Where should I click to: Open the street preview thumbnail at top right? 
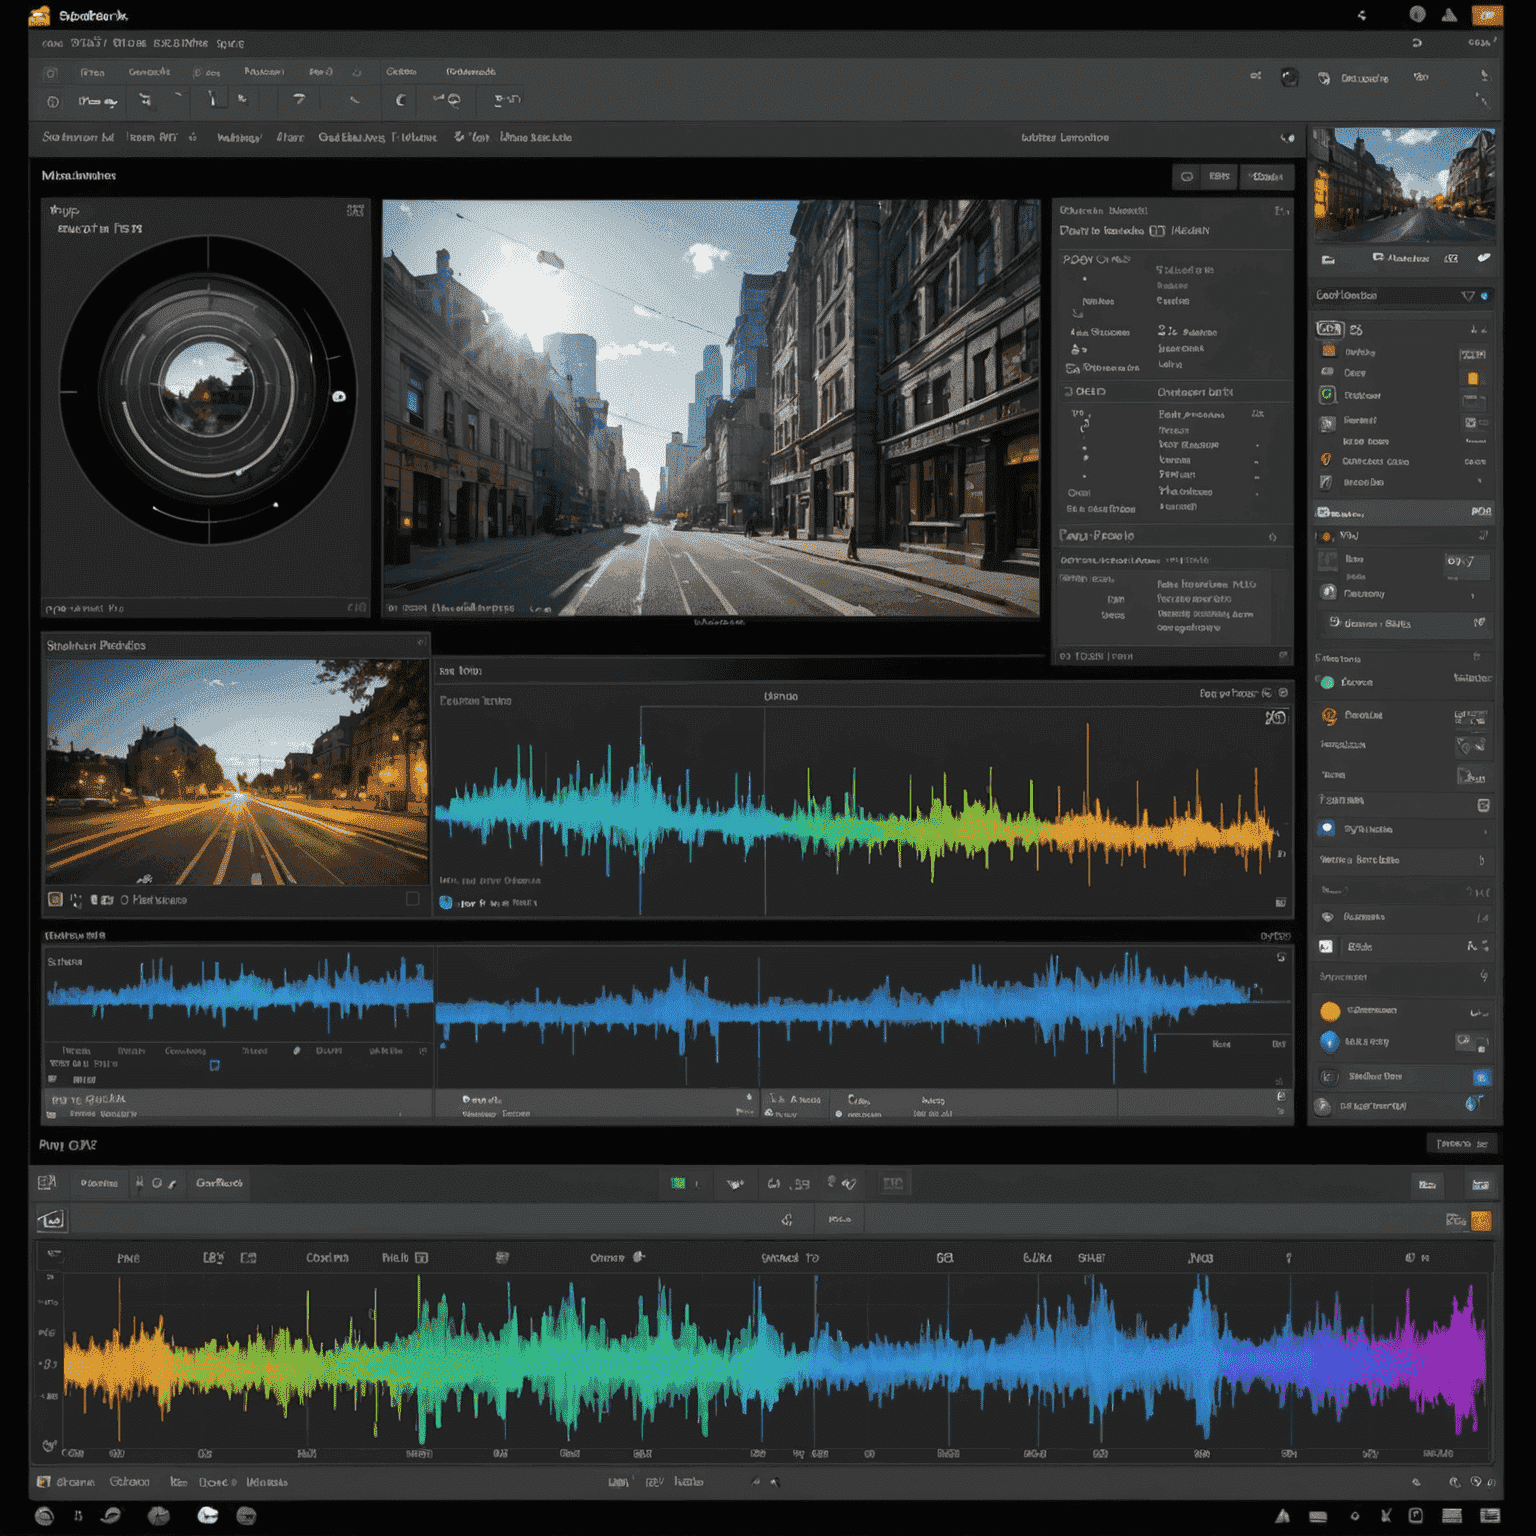click(x=1404, y=184)
